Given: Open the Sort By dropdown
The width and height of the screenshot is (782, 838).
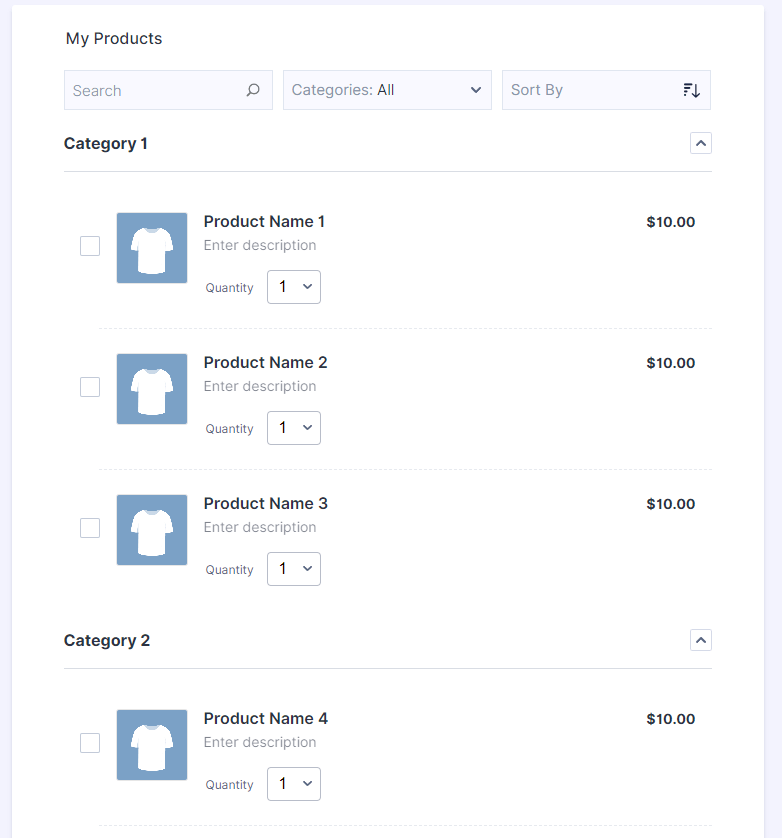Looking at the screenshot, I should click(606, 90).
